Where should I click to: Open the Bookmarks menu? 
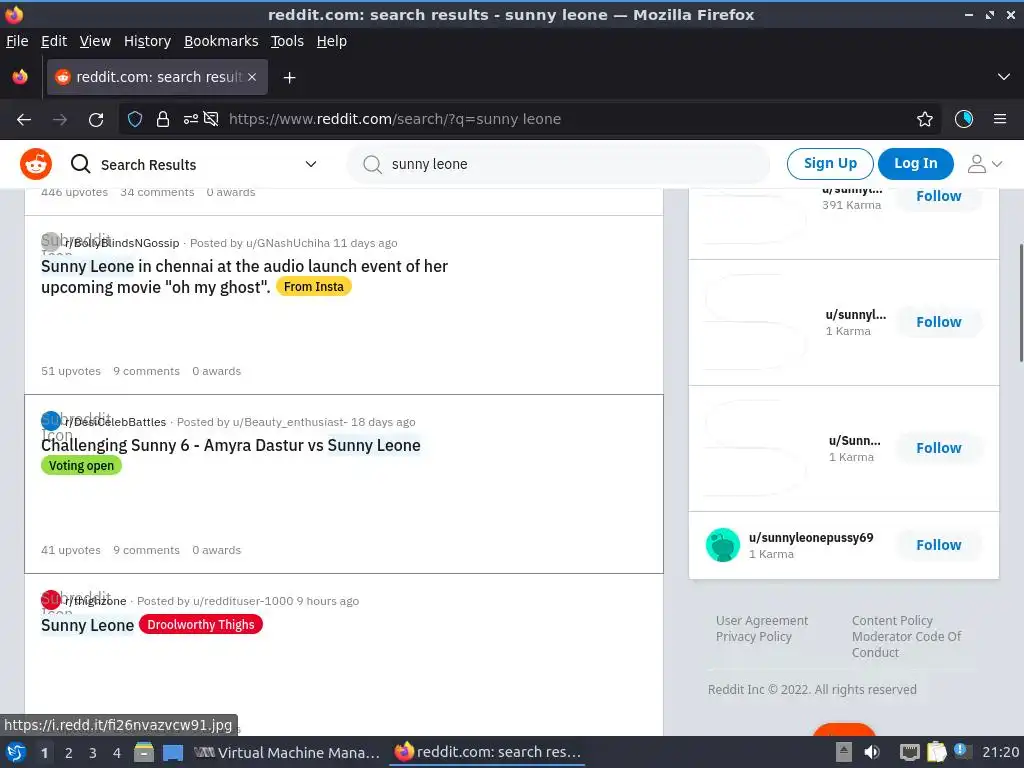coord(221,41)
